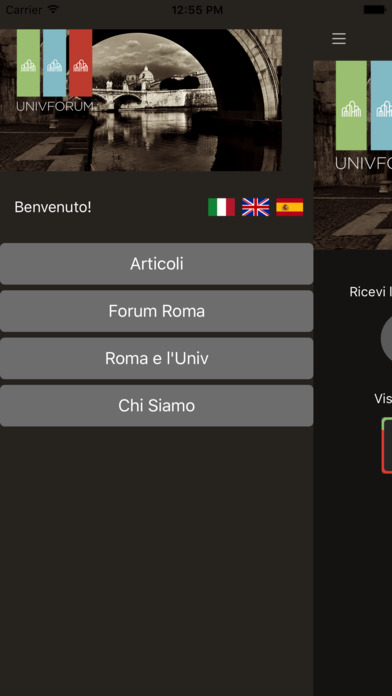Select the Italian flag language icon

click(x=221, y=207)
